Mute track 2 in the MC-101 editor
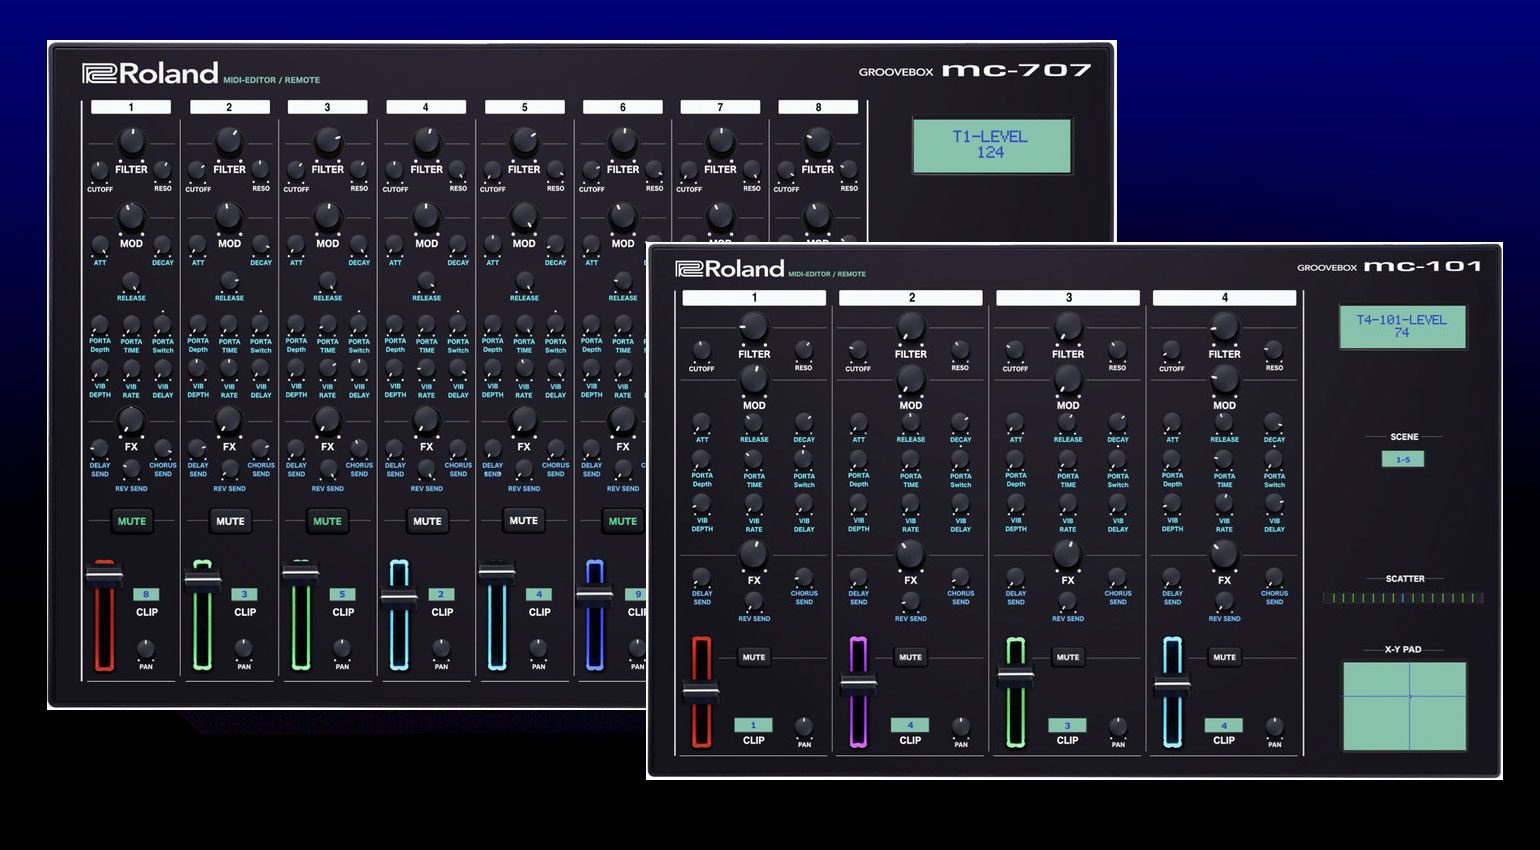The height and width of the screenshot is (850, 1540). point(910,657)
